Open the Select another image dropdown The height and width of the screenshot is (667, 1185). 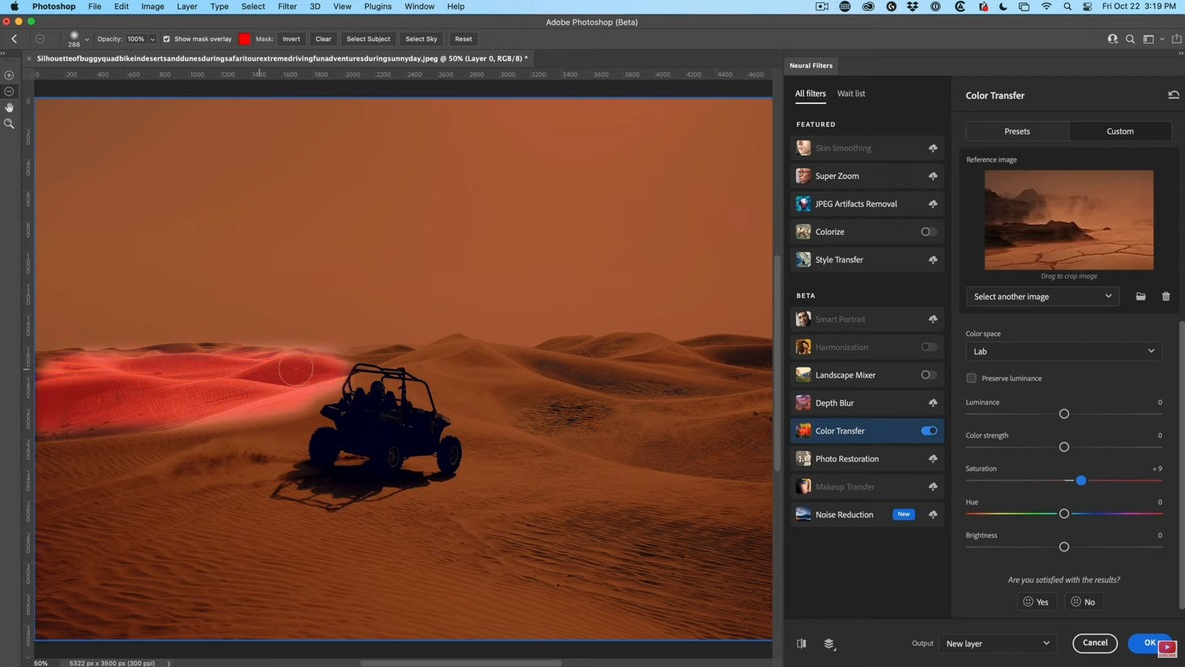pyautogui.click(x=1042, y=296)
